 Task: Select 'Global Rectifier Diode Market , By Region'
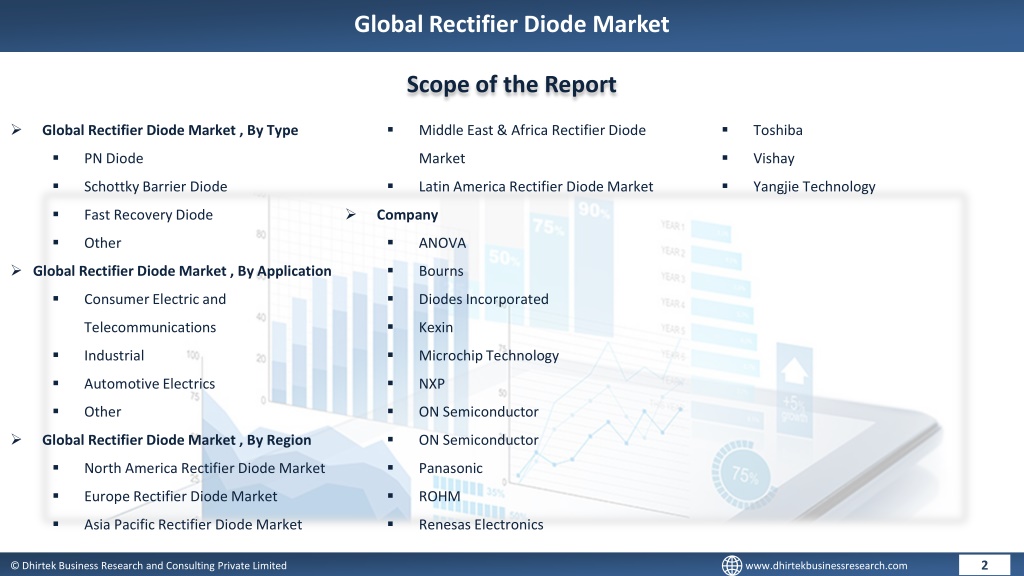pyautogui.click(x=176, y=440)
